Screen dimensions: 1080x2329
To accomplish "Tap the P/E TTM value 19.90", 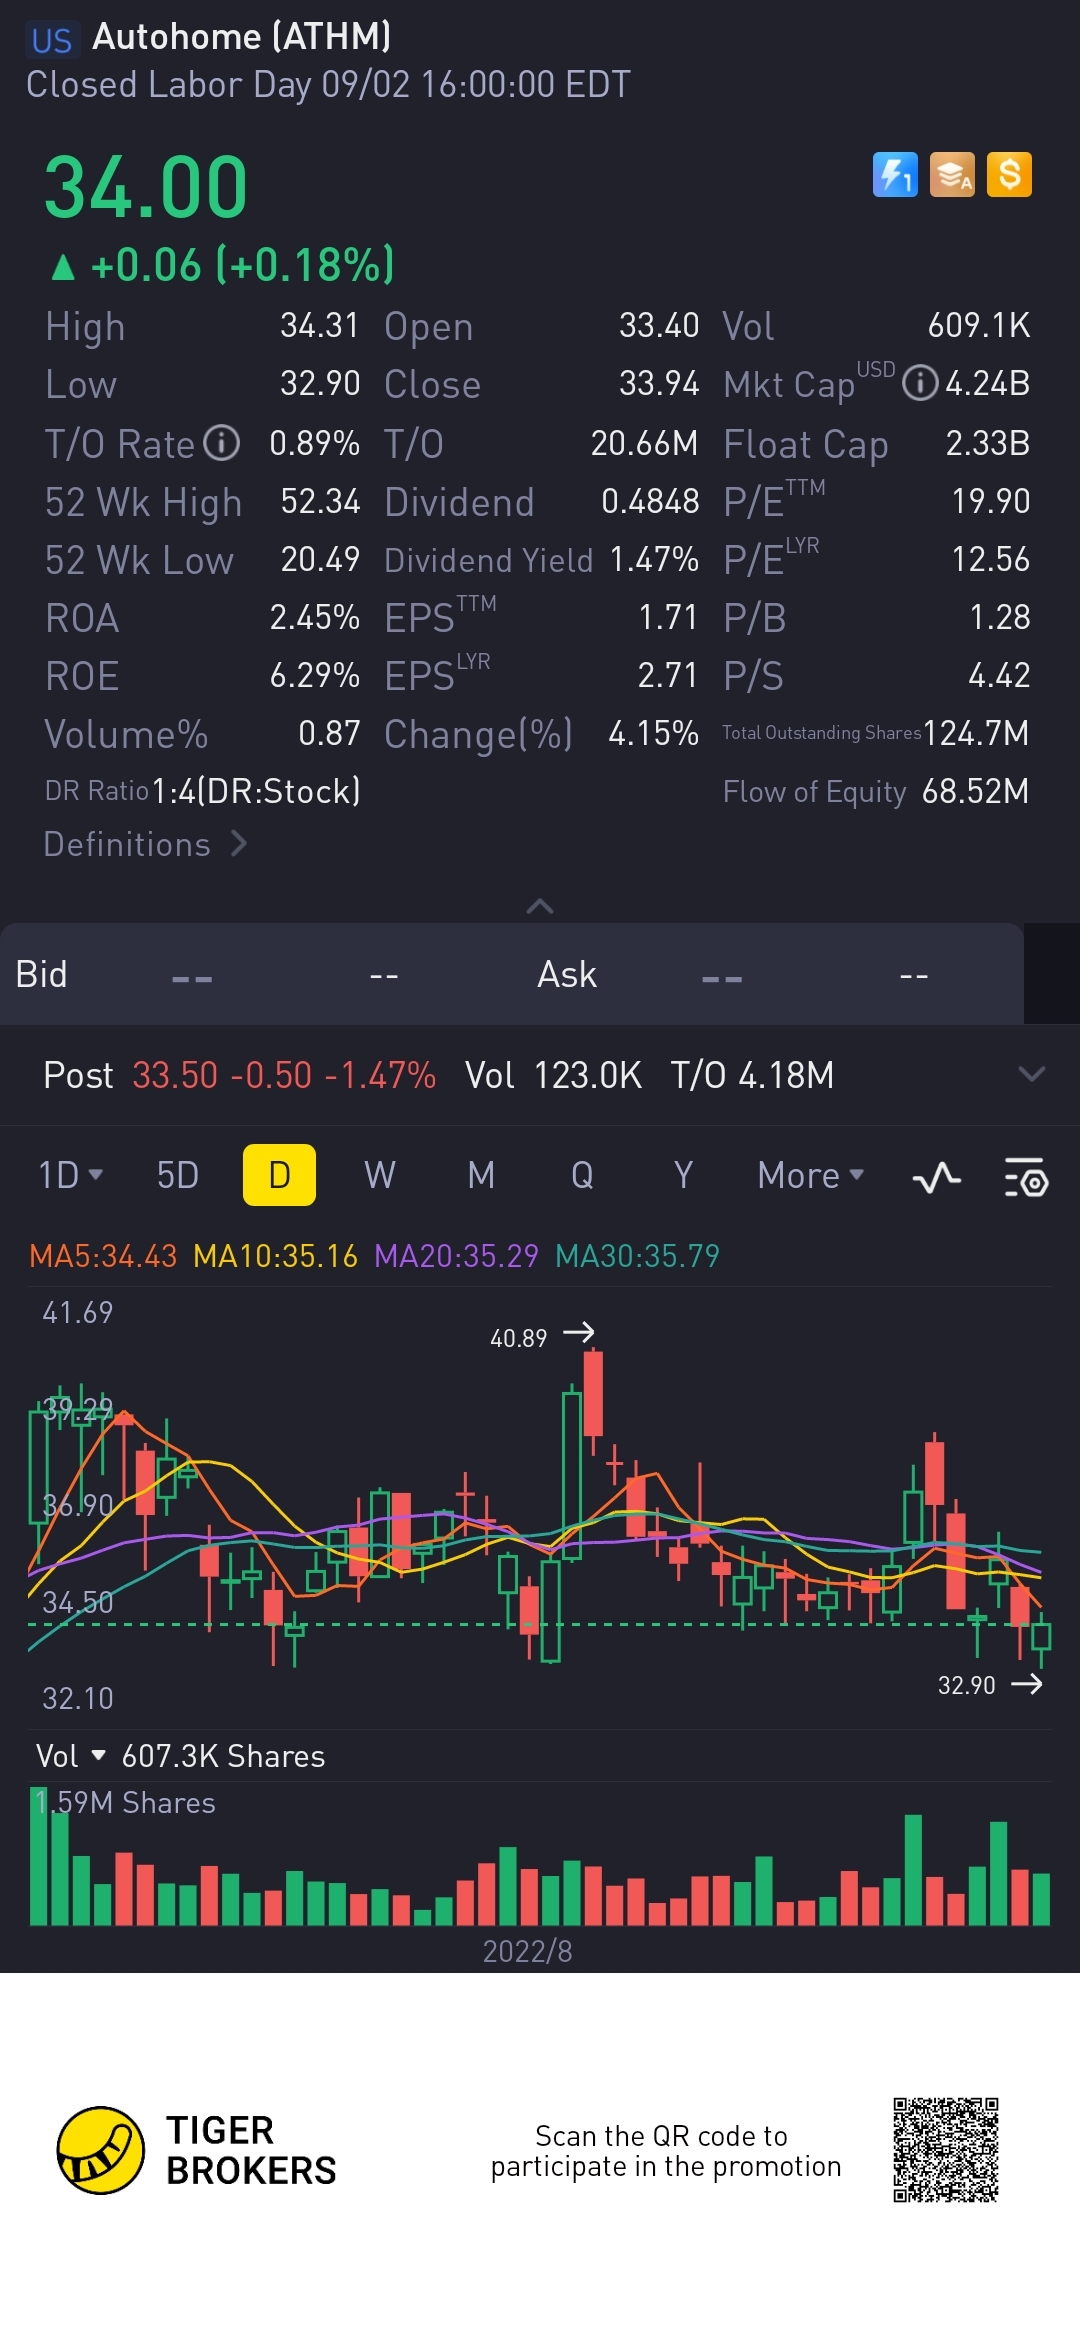I will pyautogui.click(x=991, y=501).
